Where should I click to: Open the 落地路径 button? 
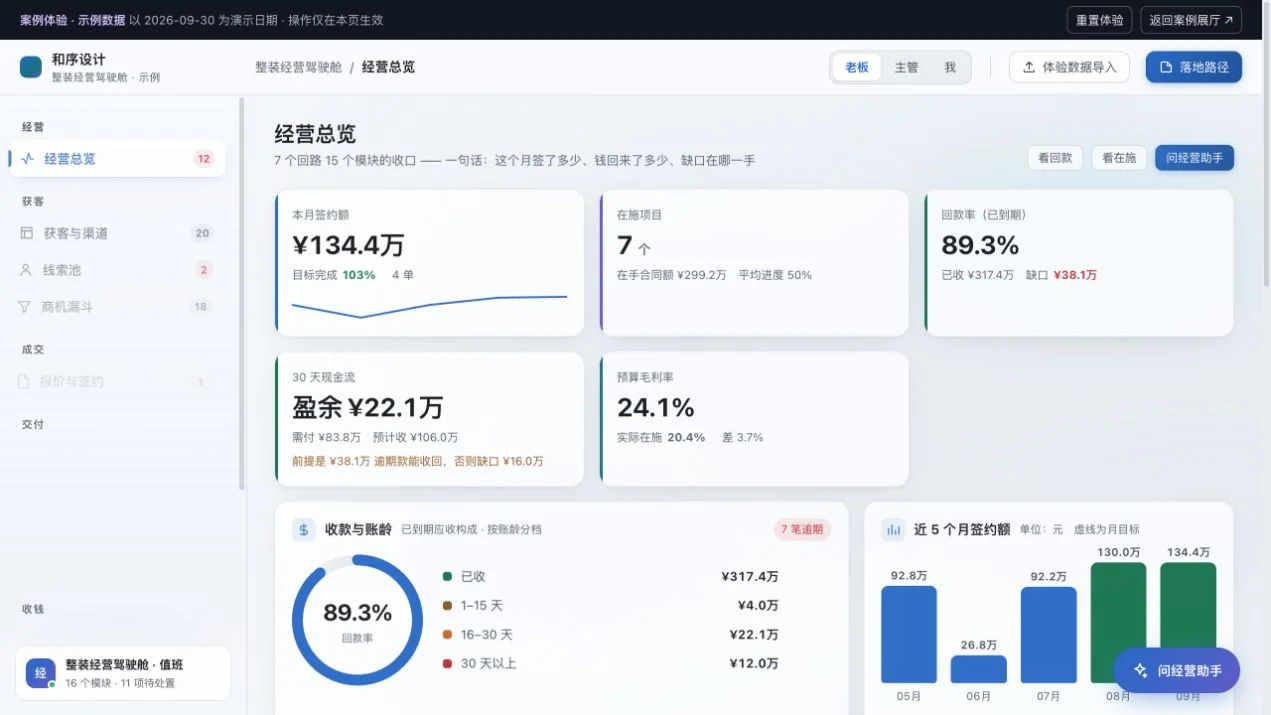coord(1194,67)
